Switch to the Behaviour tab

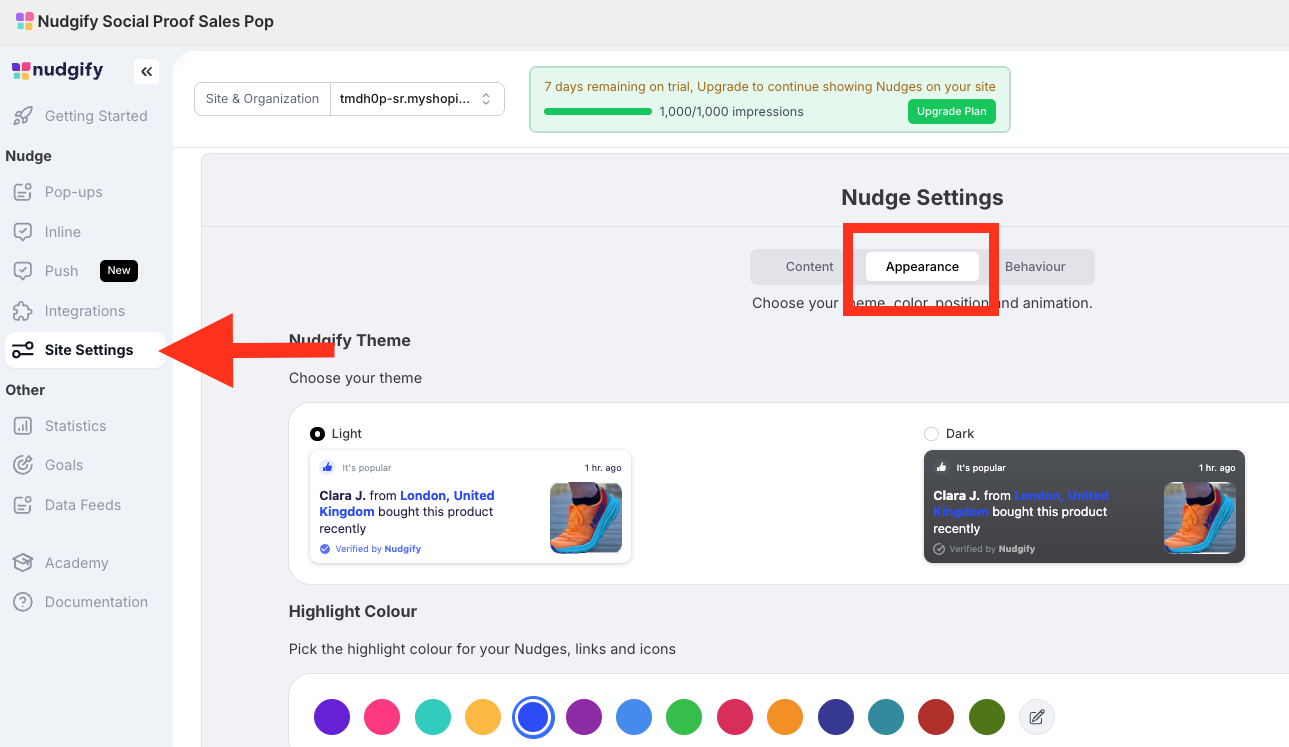[x=1035, y=267]
